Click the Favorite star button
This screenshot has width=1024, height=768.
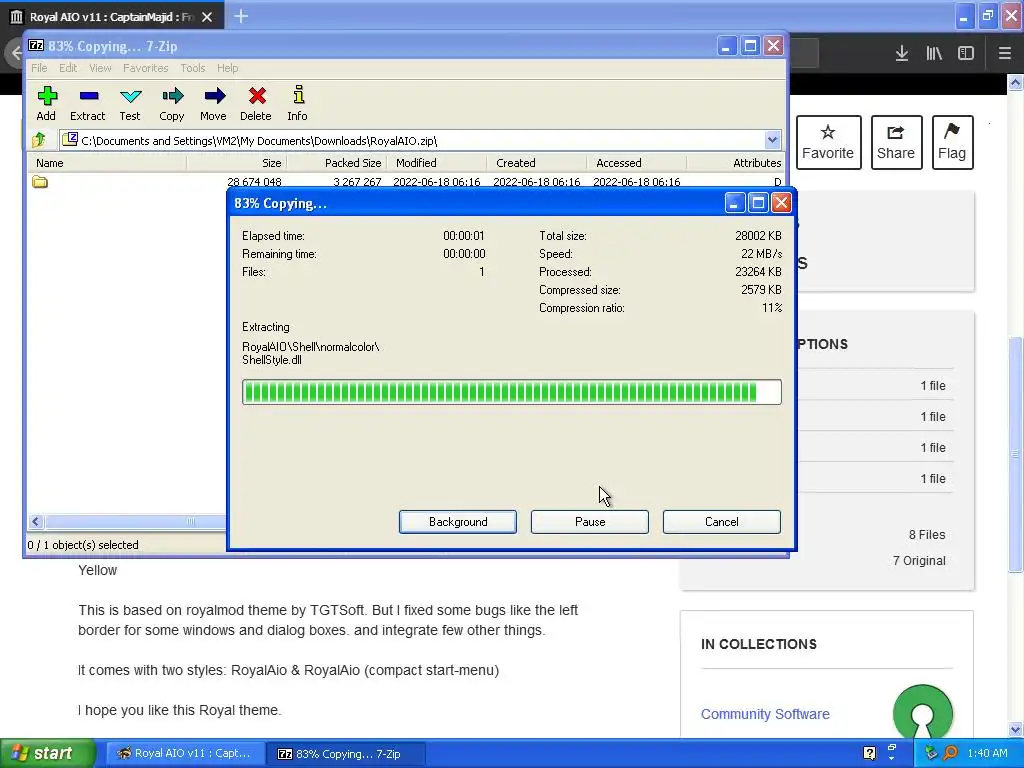(828, 142)
